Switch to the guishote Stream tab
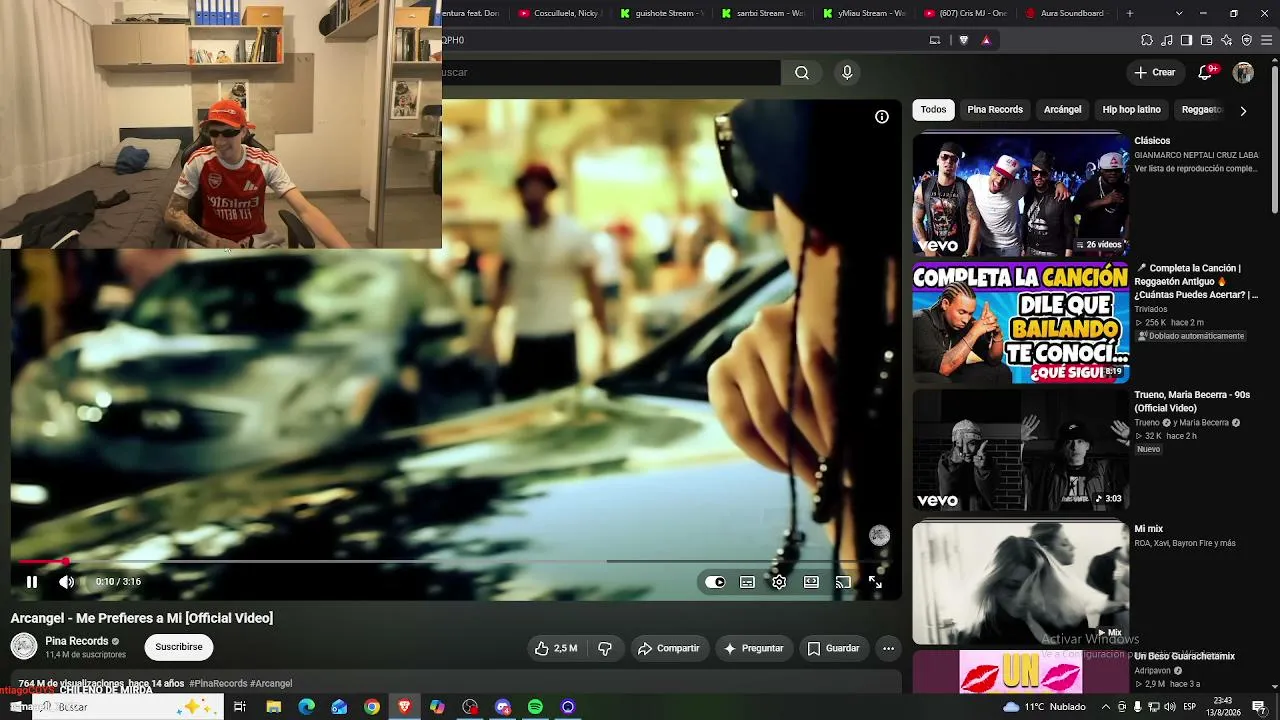The width and height of the screenshot is (1280, 720). (x=661, y=14)
